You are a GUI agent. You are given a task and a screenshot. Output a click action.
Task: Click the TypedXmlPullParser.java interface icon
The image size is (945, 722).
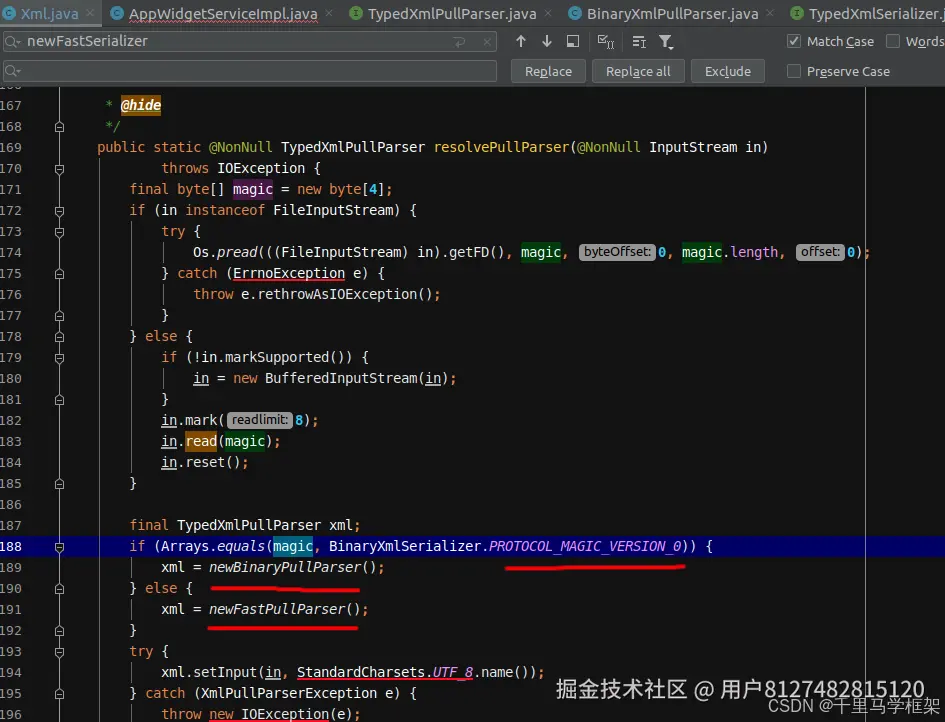[x=356, y=13]
